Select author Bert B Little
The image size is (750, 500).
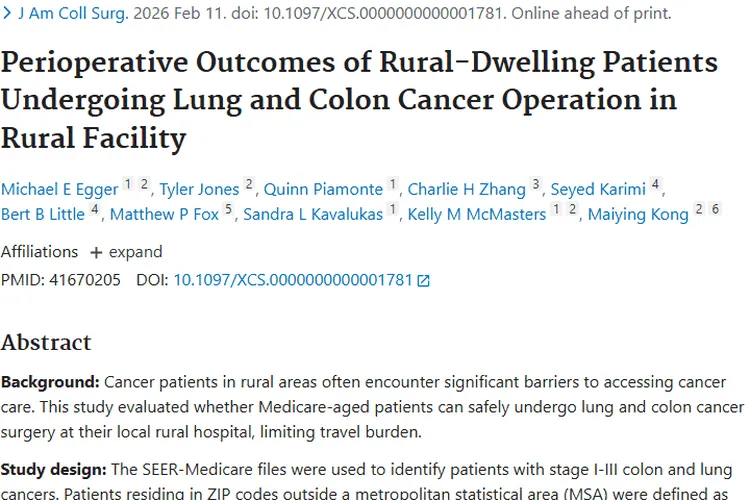[42, 214]
